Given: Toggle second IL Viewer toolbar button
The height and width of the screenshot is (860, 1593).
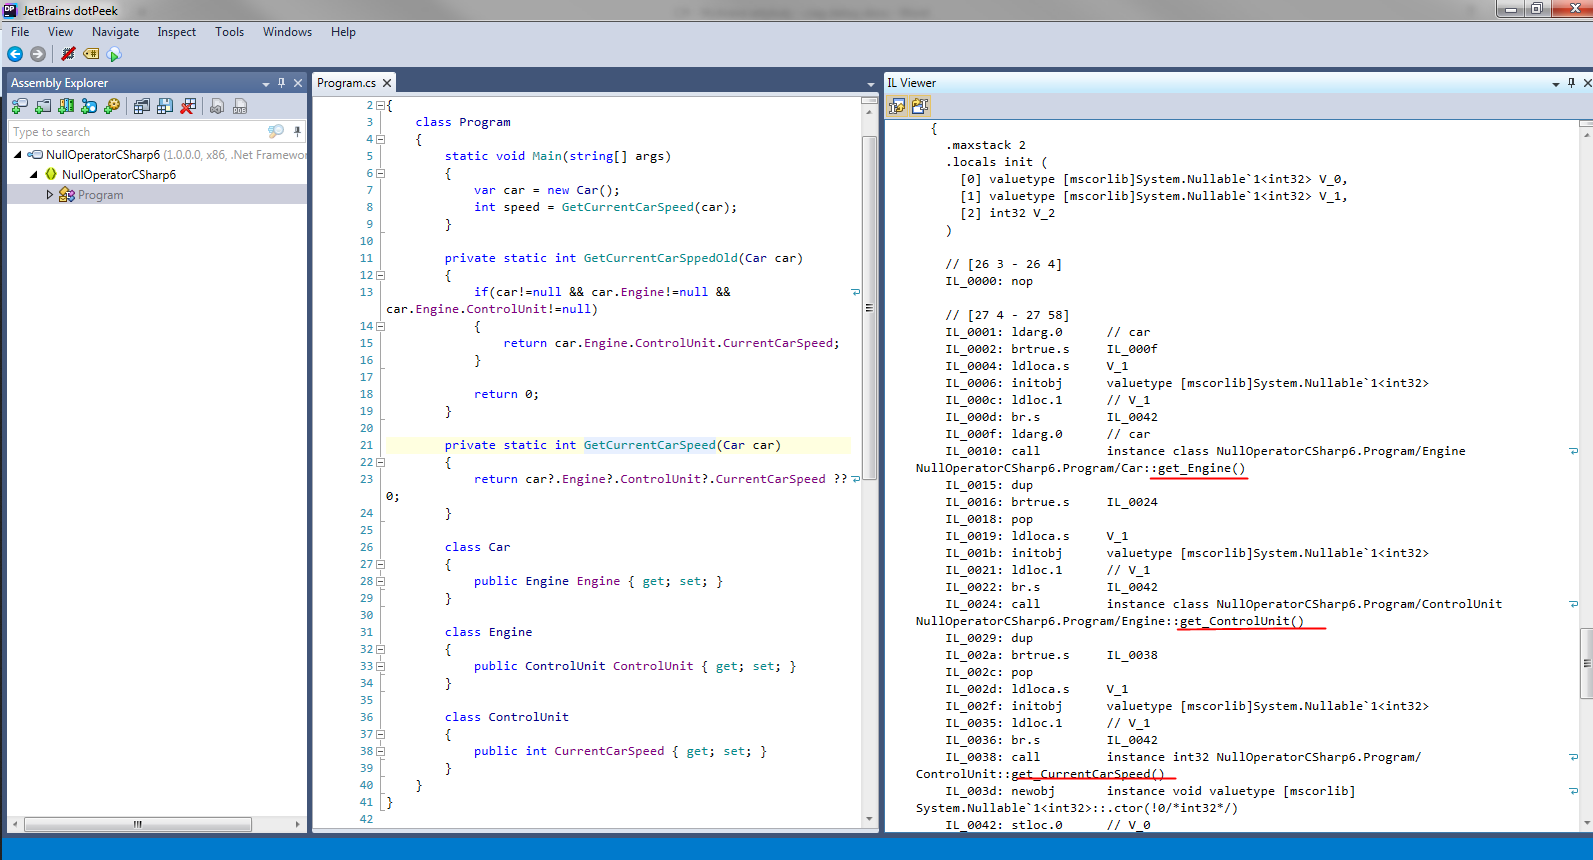Looking at the screenshot, I should (920, 106).
